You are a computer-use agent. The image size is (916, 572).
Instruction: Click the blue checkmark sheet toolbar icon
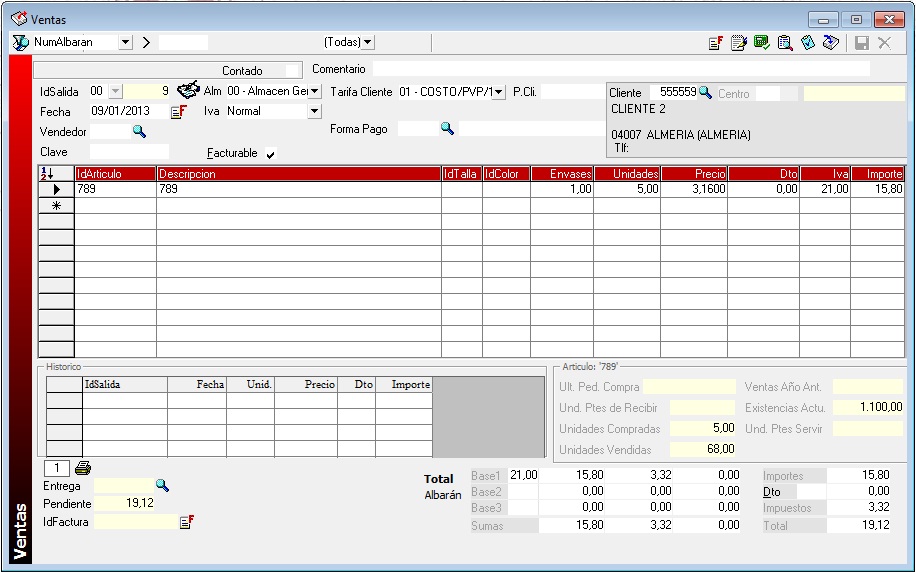pyautogui.click(x=808, y=43)
